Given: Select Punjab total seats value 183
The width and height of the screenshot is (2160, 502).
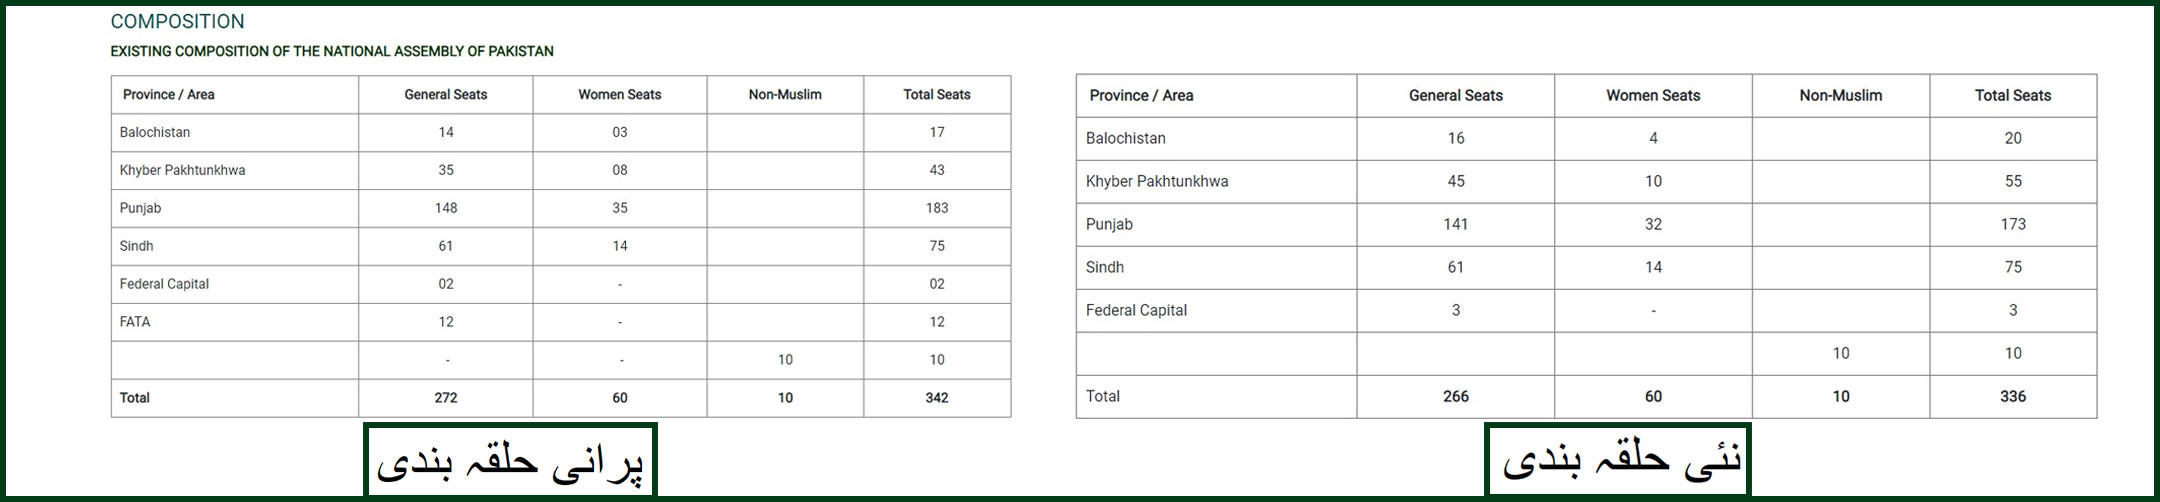Looking at the screenshot, I should click(937, 208).
